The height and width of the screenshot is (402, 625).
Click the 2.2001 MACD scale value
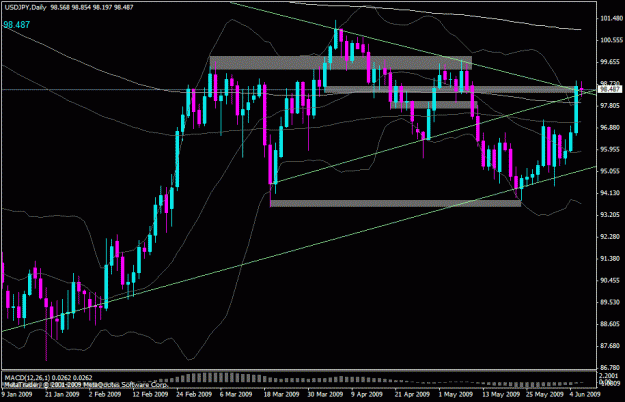point(609,376)
